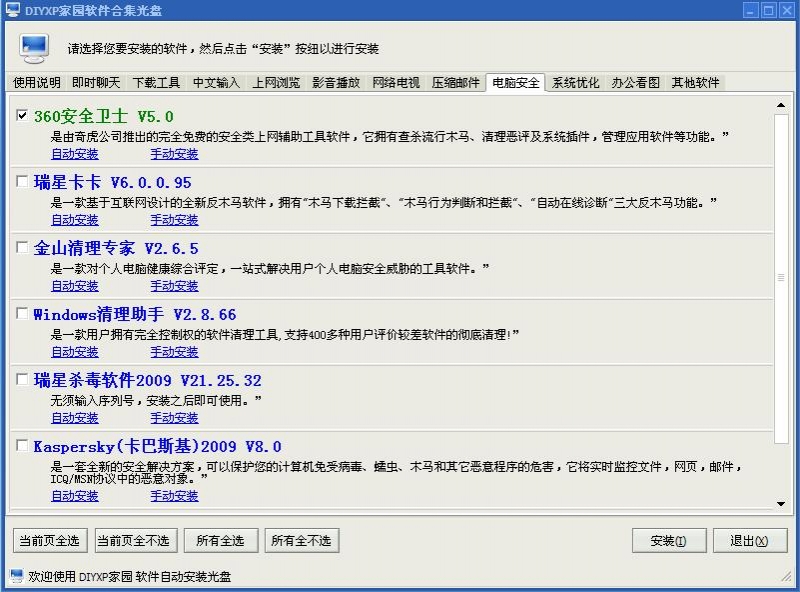
Task: Check the 瑞星卡卡 V6.0.0.95 checkbox
Action: (22, 181)
